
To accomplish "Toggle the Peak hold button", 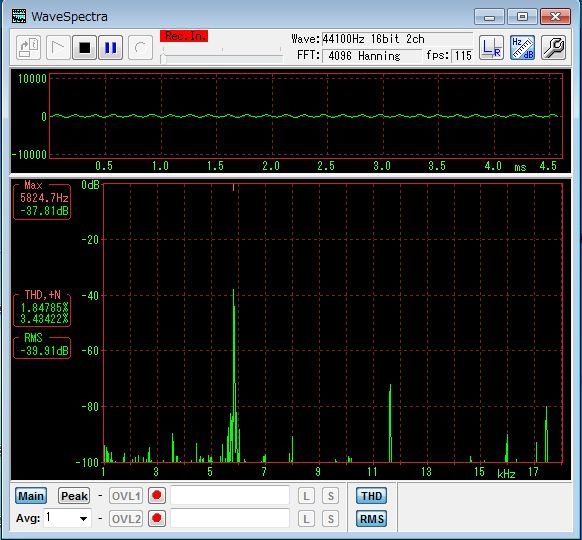I will (74, 496).
